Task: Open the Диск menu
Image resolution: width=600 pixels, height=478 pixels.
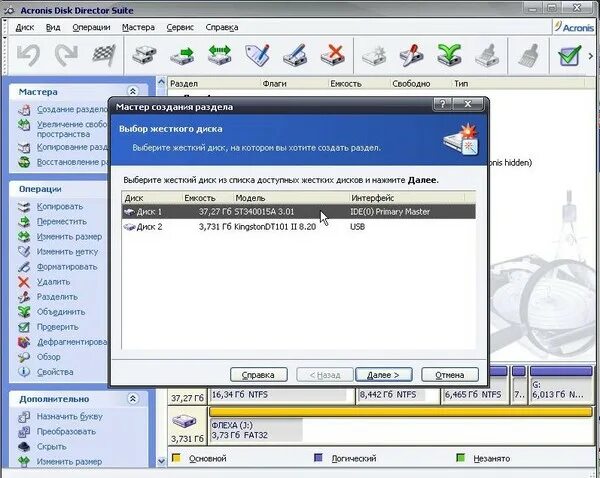Action: [x=25, y=28]
